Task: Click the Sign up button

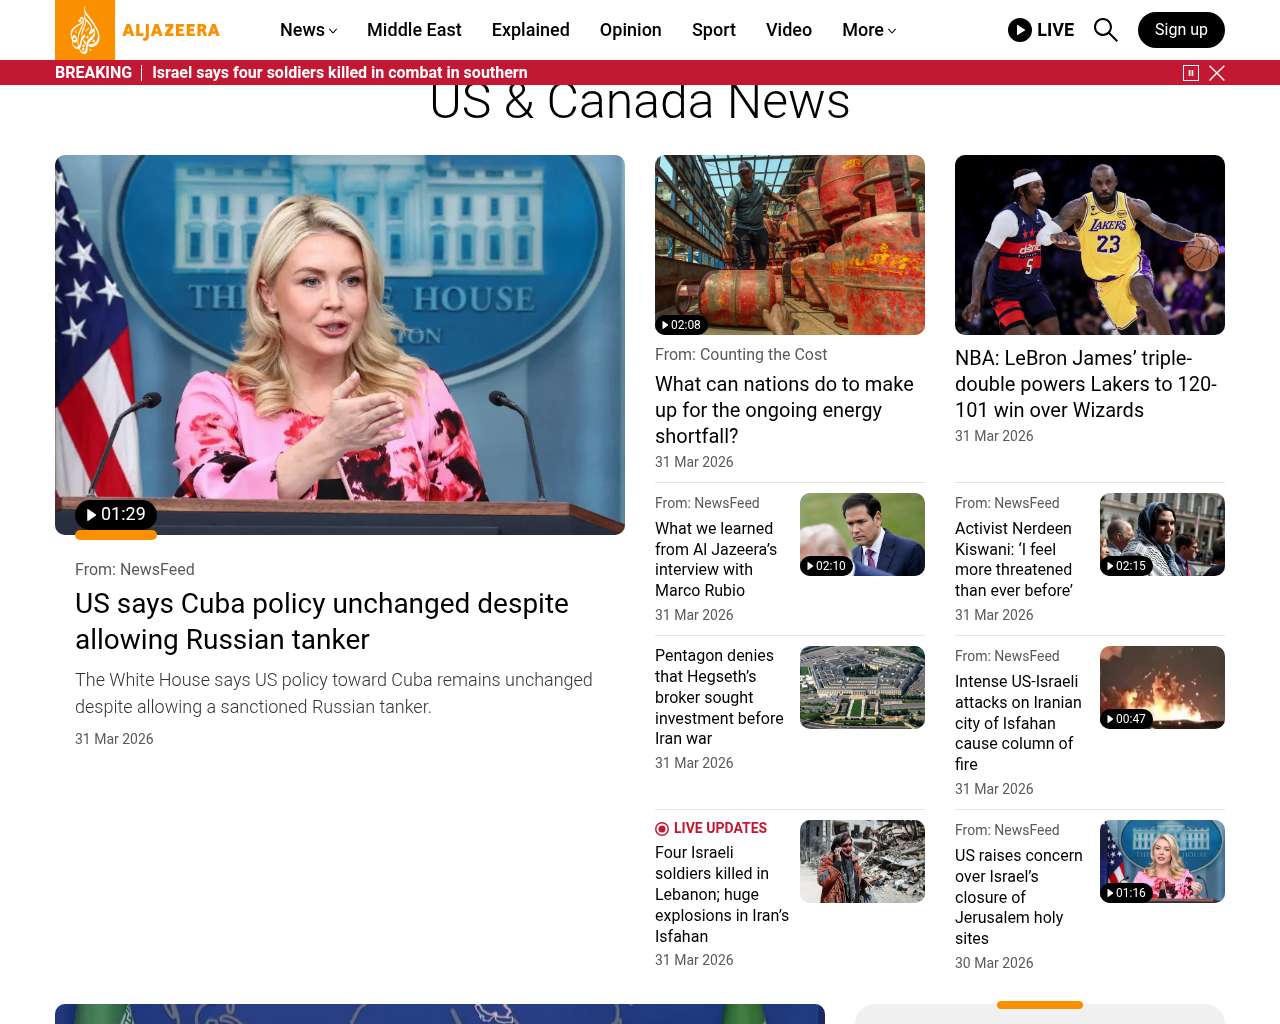Action: click(1180, 30)
